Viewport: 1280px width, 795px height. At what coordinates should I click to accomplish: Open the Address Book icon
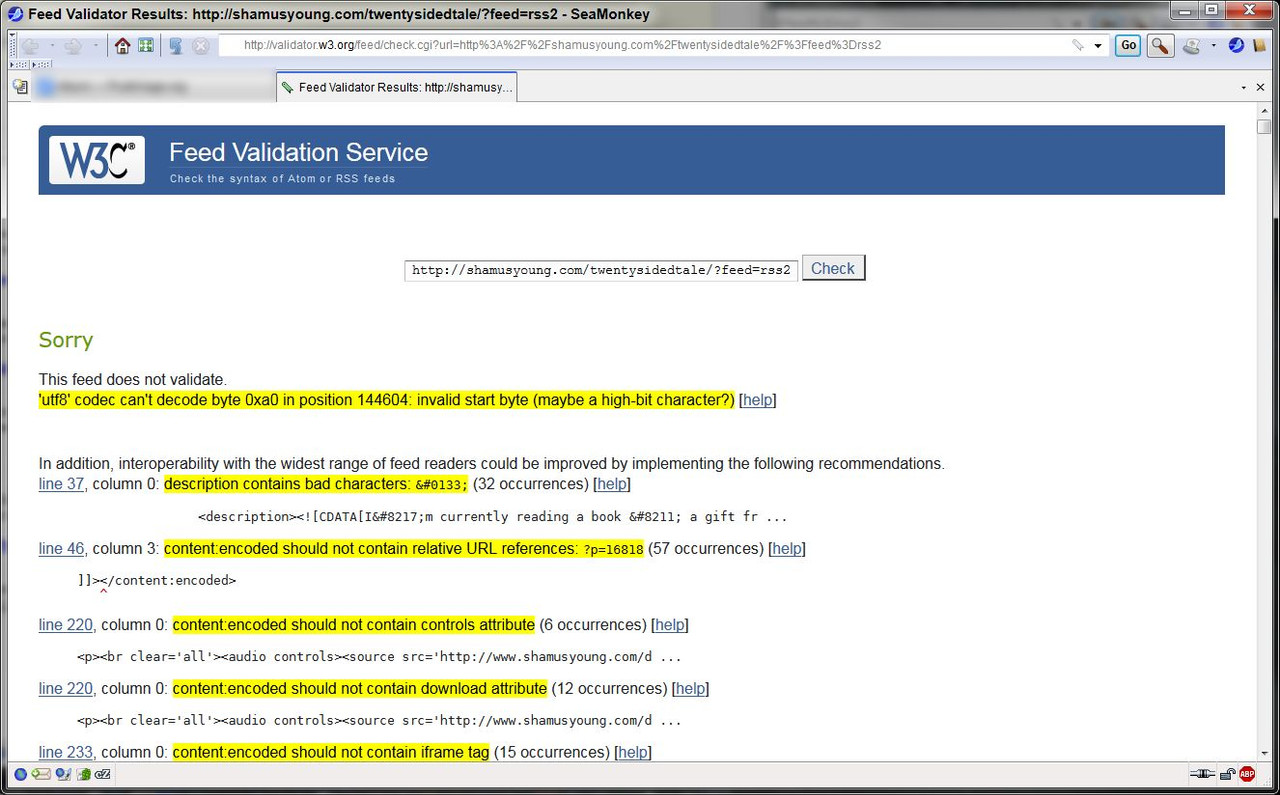pyautogui.click(x=83, y=774)
